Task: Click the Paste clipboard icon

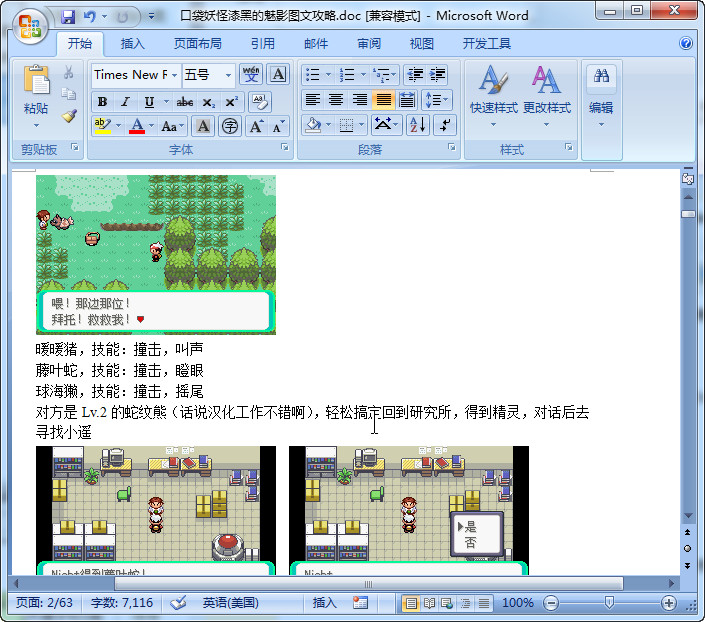Action: 36,81
